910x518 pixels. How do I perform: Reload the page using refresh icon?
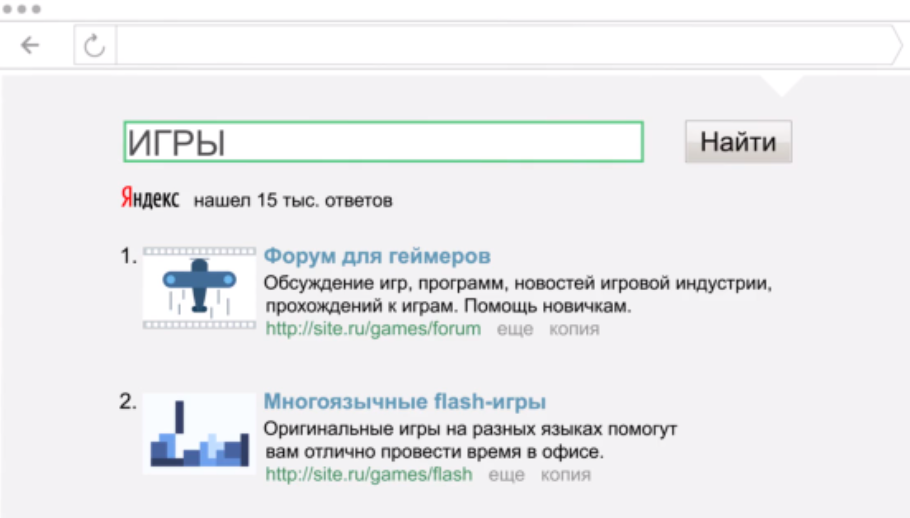click(x=94, y=45)
